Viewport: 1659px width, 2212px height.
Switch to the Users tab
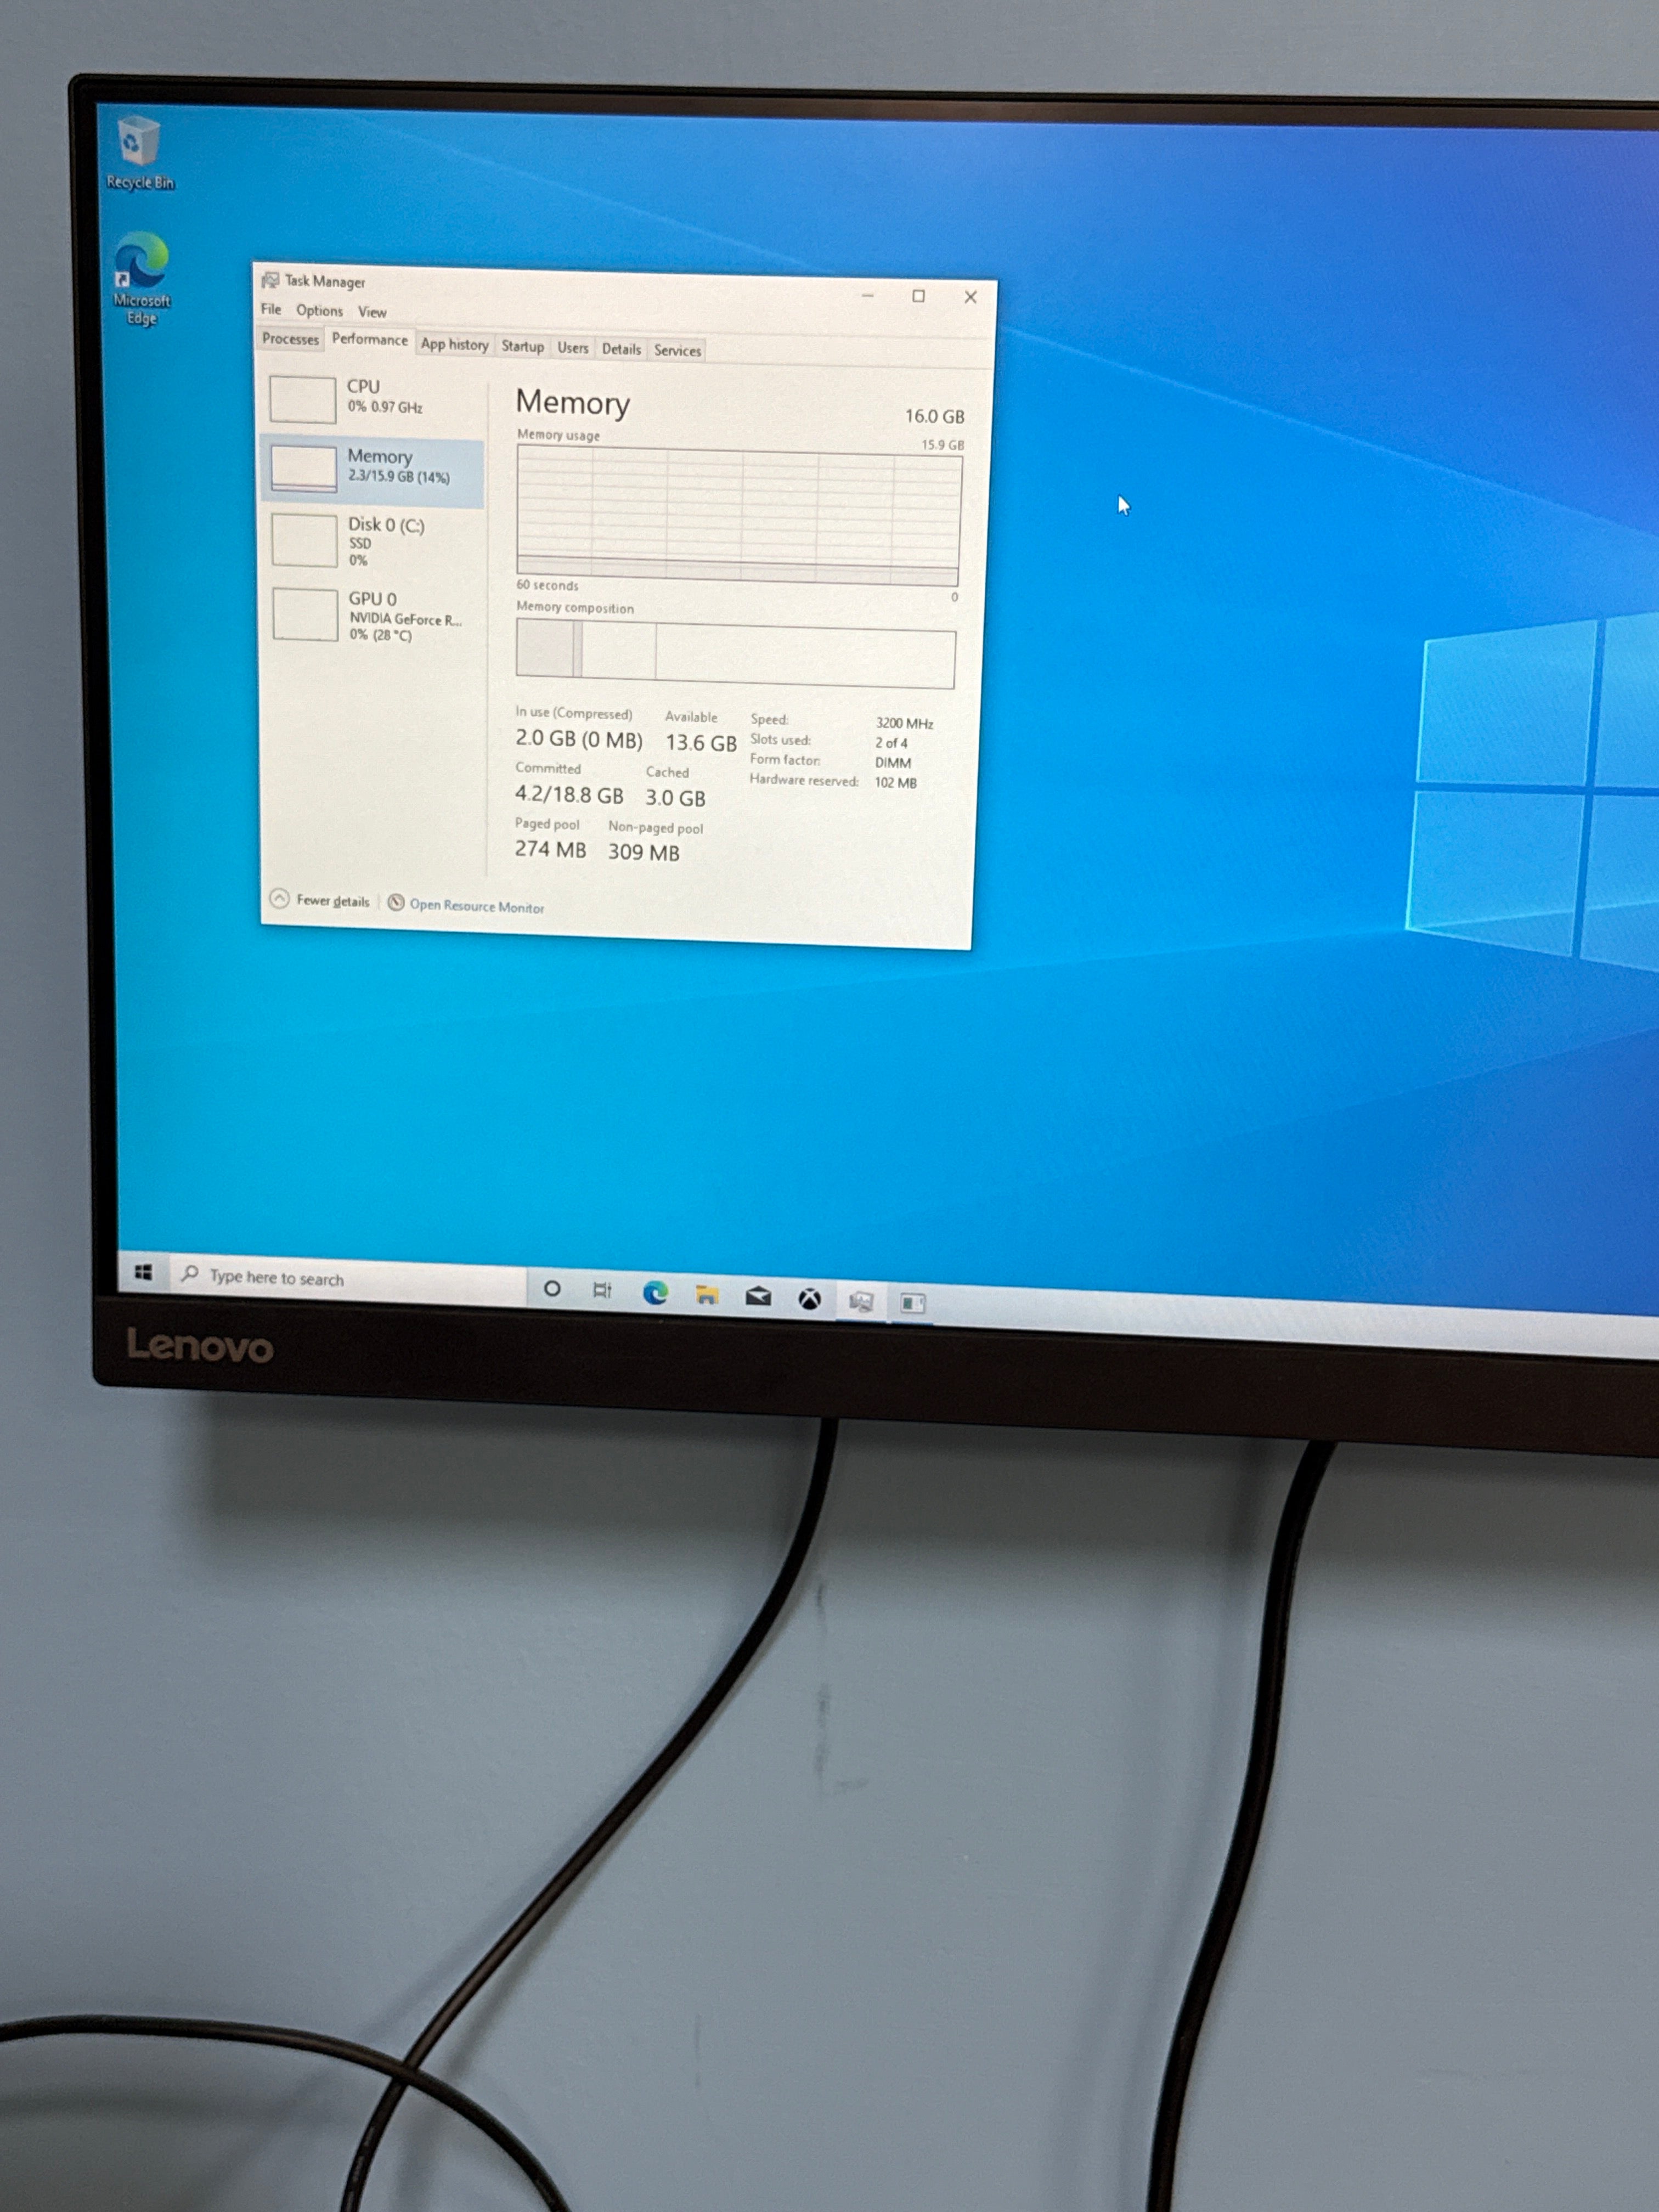pos(572,348)
